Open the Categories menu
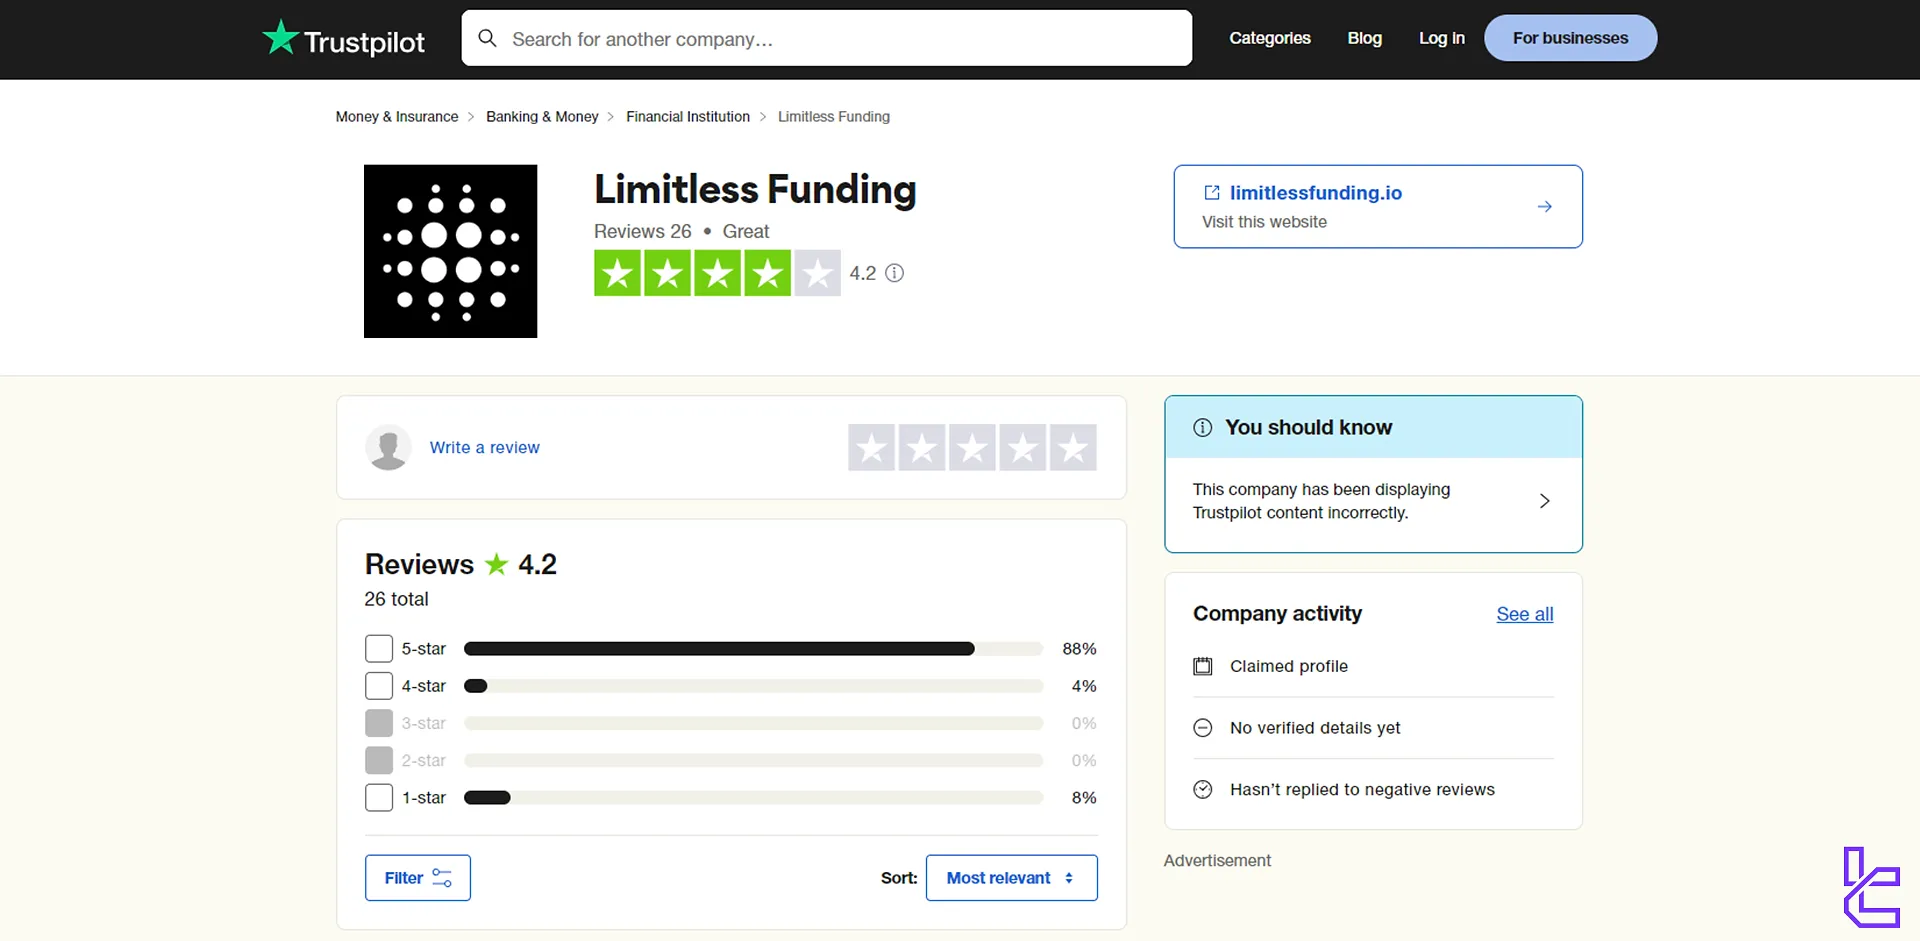 pos(1269,38)
